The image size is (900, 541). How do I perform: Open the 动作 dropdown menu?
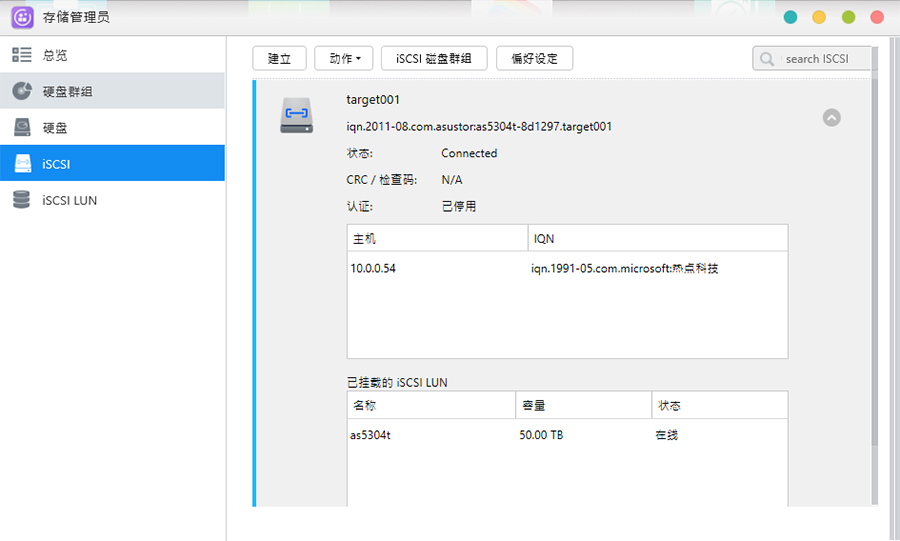[x=344, y=59]
